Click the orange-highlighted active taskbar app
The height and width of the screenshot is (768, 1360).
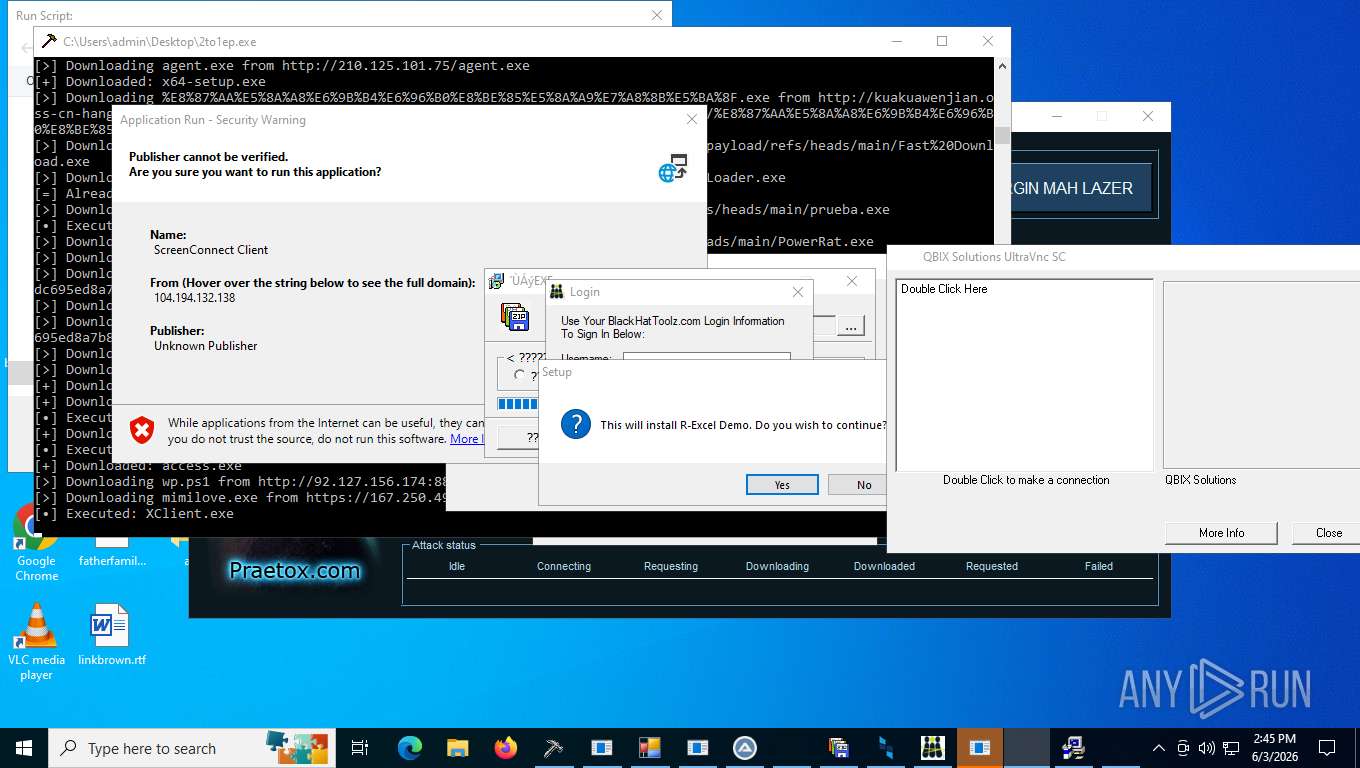point(980,747)
